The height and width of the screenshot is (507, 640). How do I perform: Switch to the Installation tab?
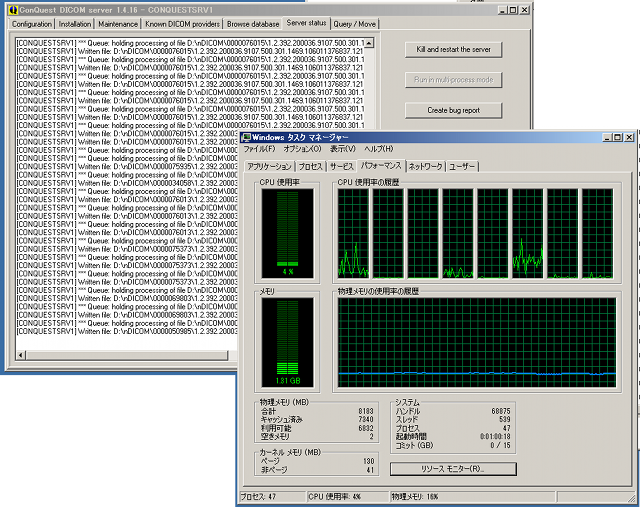75,24
